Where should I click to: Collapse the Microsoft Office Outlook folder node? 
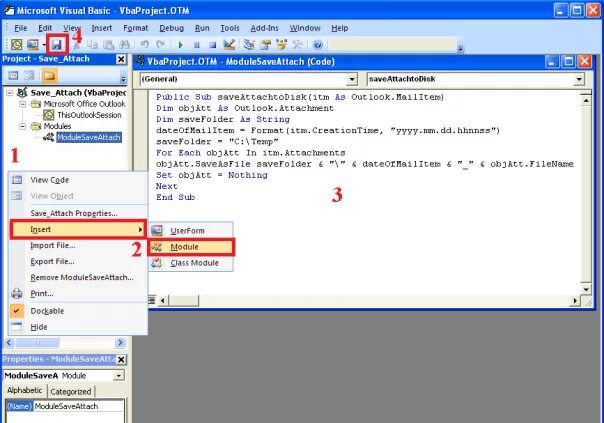[x=23, y=104]
